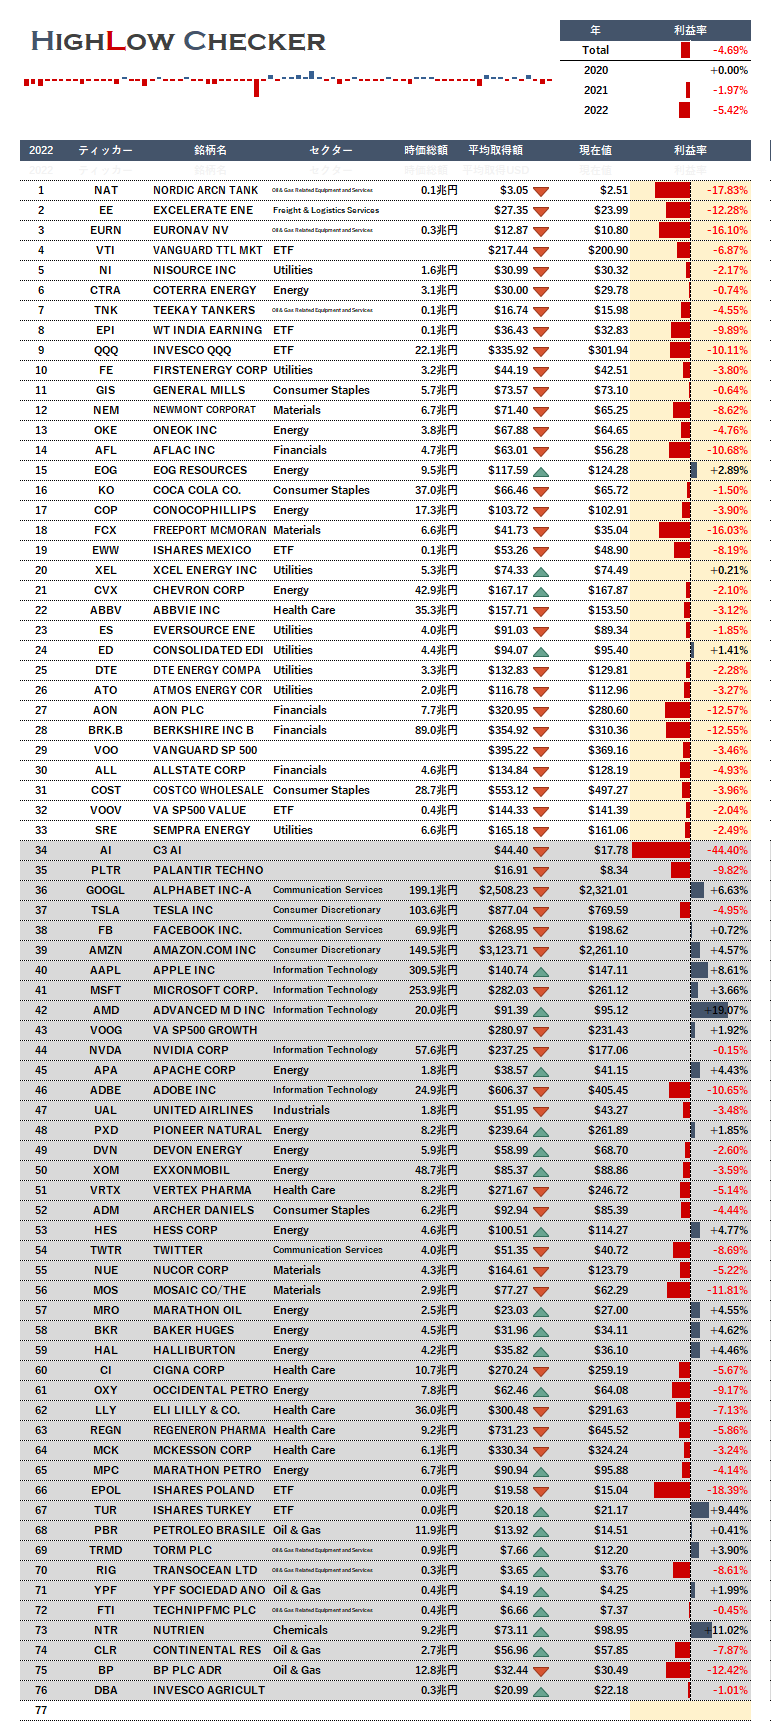This screenshot has width=771, height=1721.
Task: Click the red down triangle in FCX row
Action: point(541,531)
